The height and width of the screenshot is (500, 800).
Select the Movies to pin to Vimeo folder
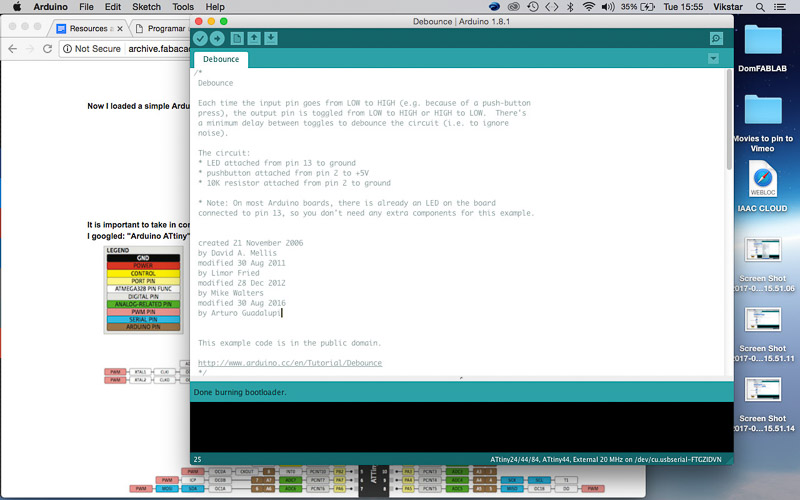point(763,110)
